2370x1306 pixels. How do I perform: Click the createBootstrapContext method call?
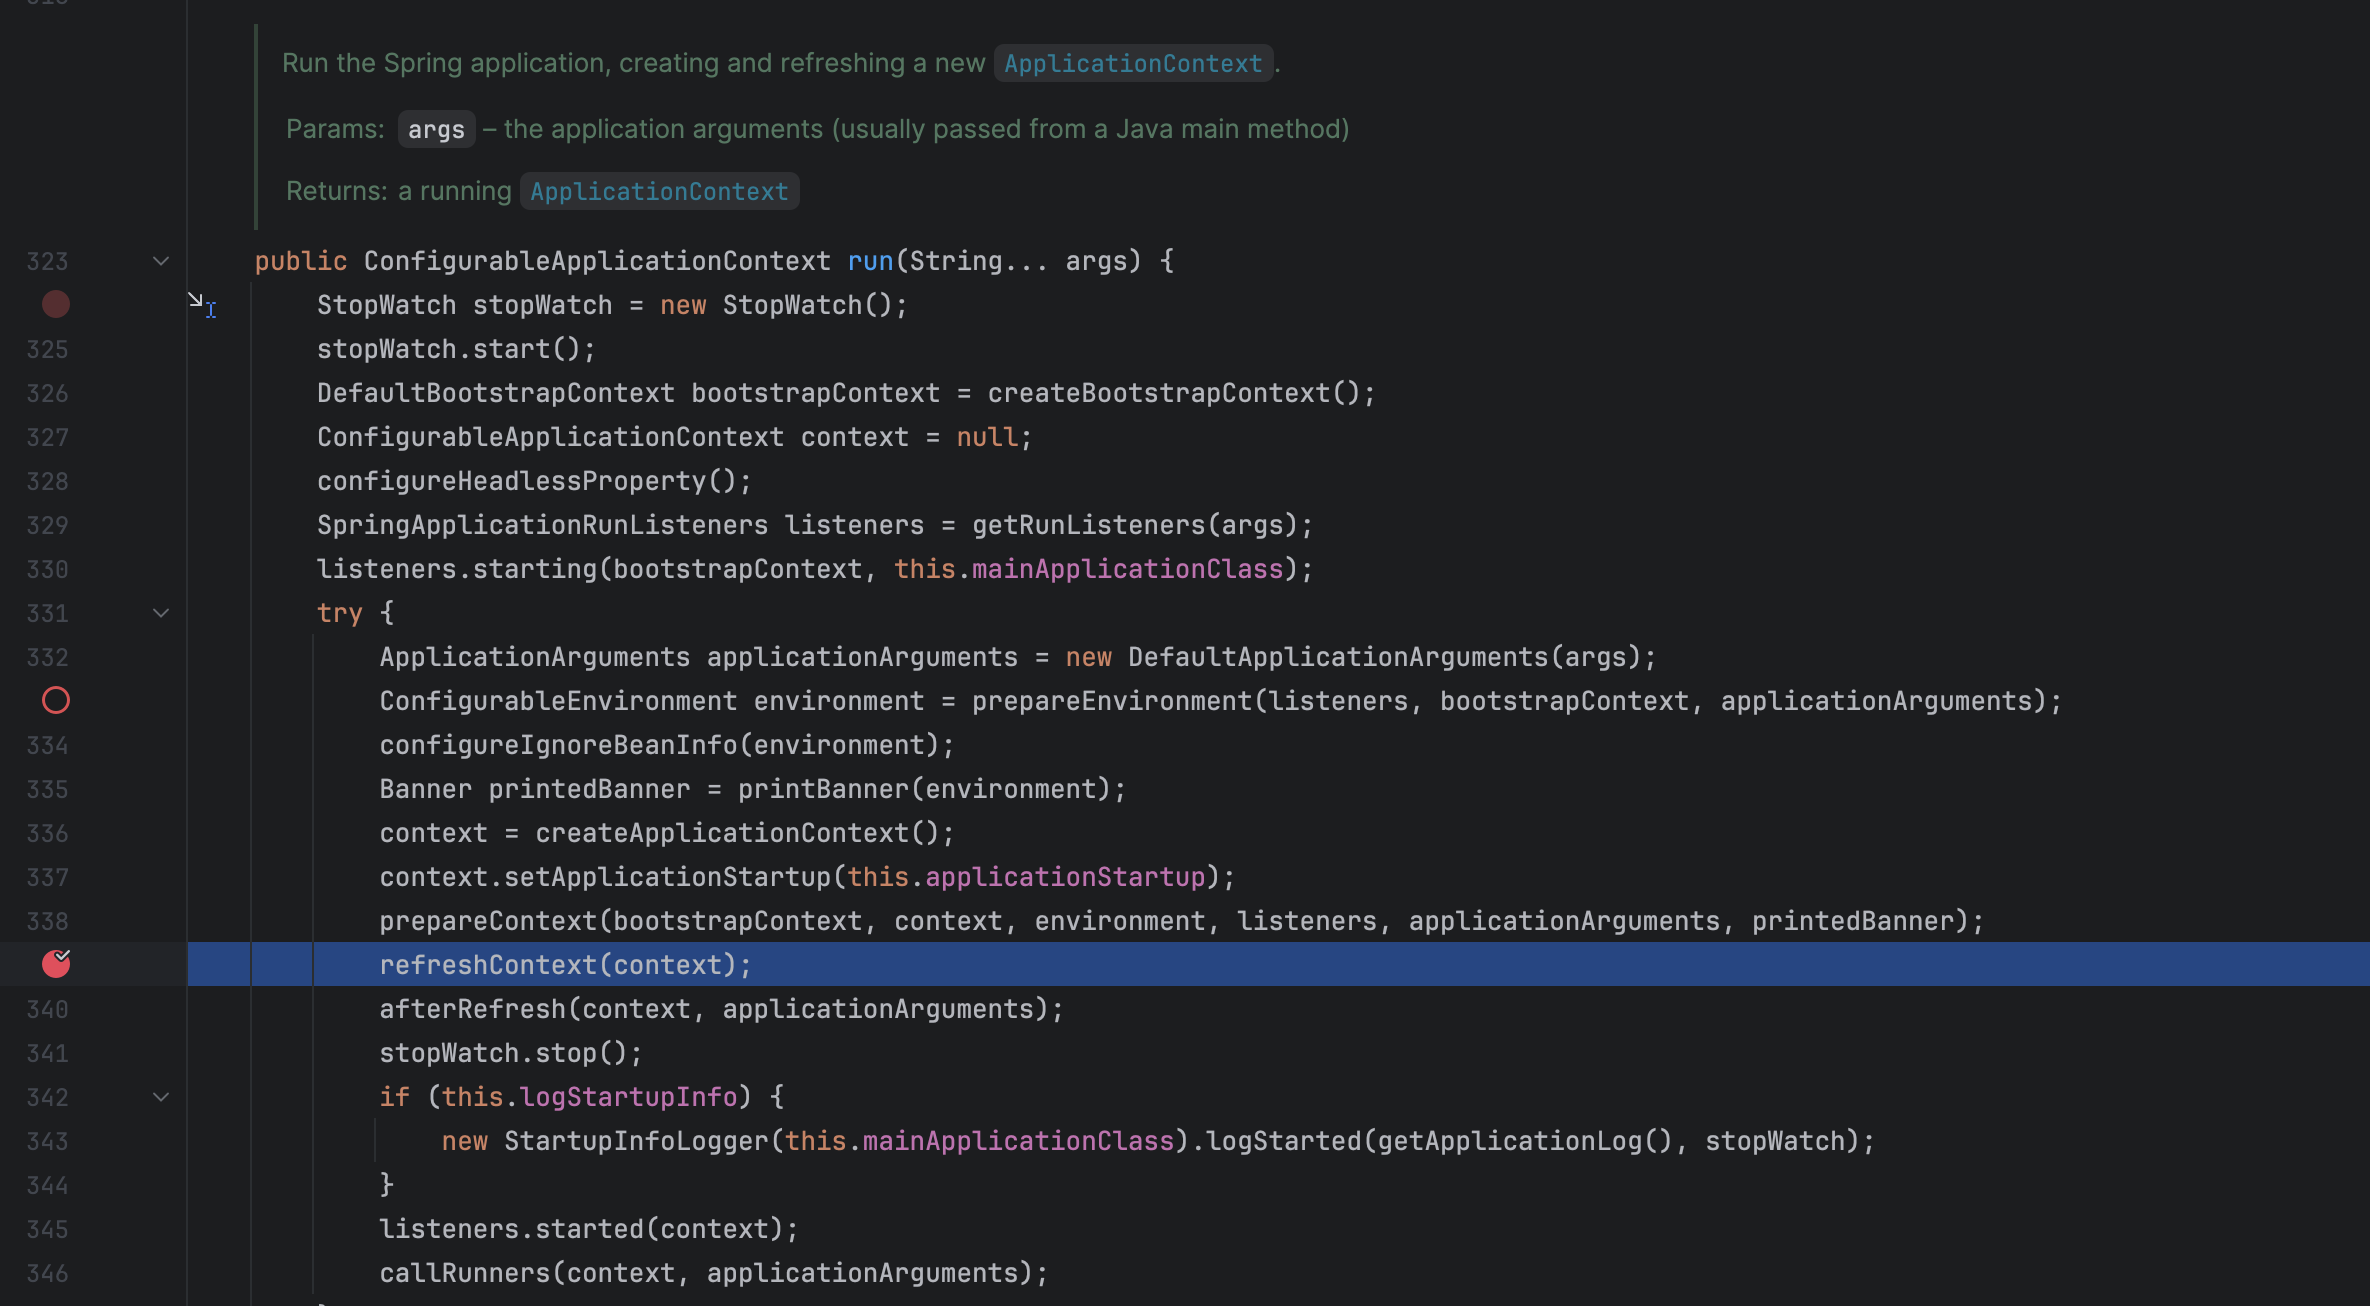1160,393
